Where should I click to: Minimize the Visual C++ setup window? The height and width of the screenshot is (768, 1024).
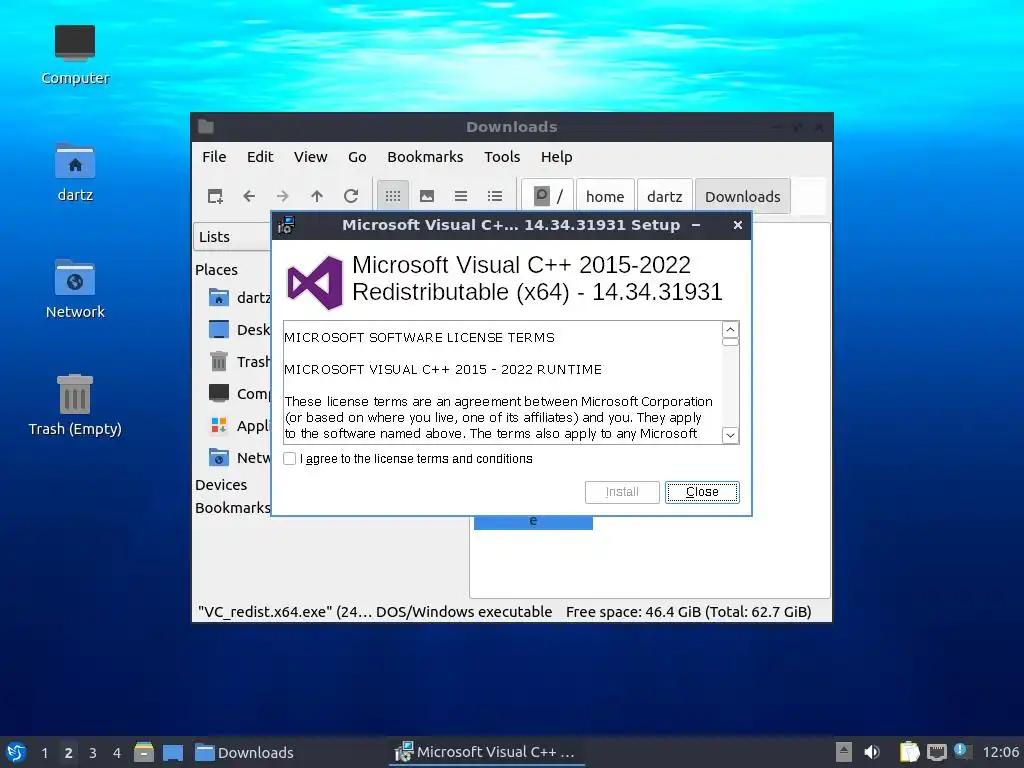pos(696,225)
